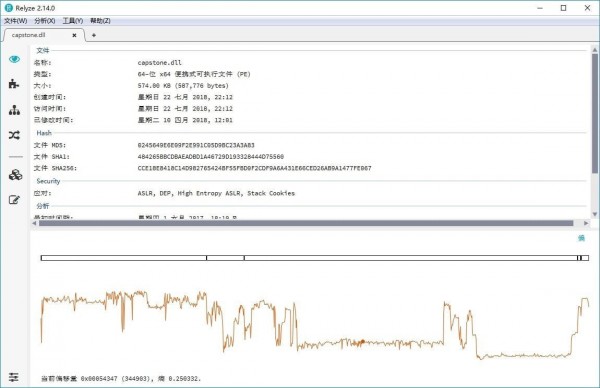Click the orange marker on entropy graph
Image resolution: width=600 pixels, height=388 pixels.
click(362, 341)
